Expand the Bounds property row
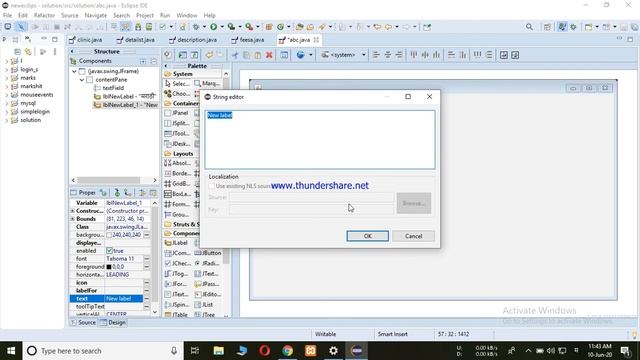The width and height of the screenshot is (640, 360). coord(73,219)
